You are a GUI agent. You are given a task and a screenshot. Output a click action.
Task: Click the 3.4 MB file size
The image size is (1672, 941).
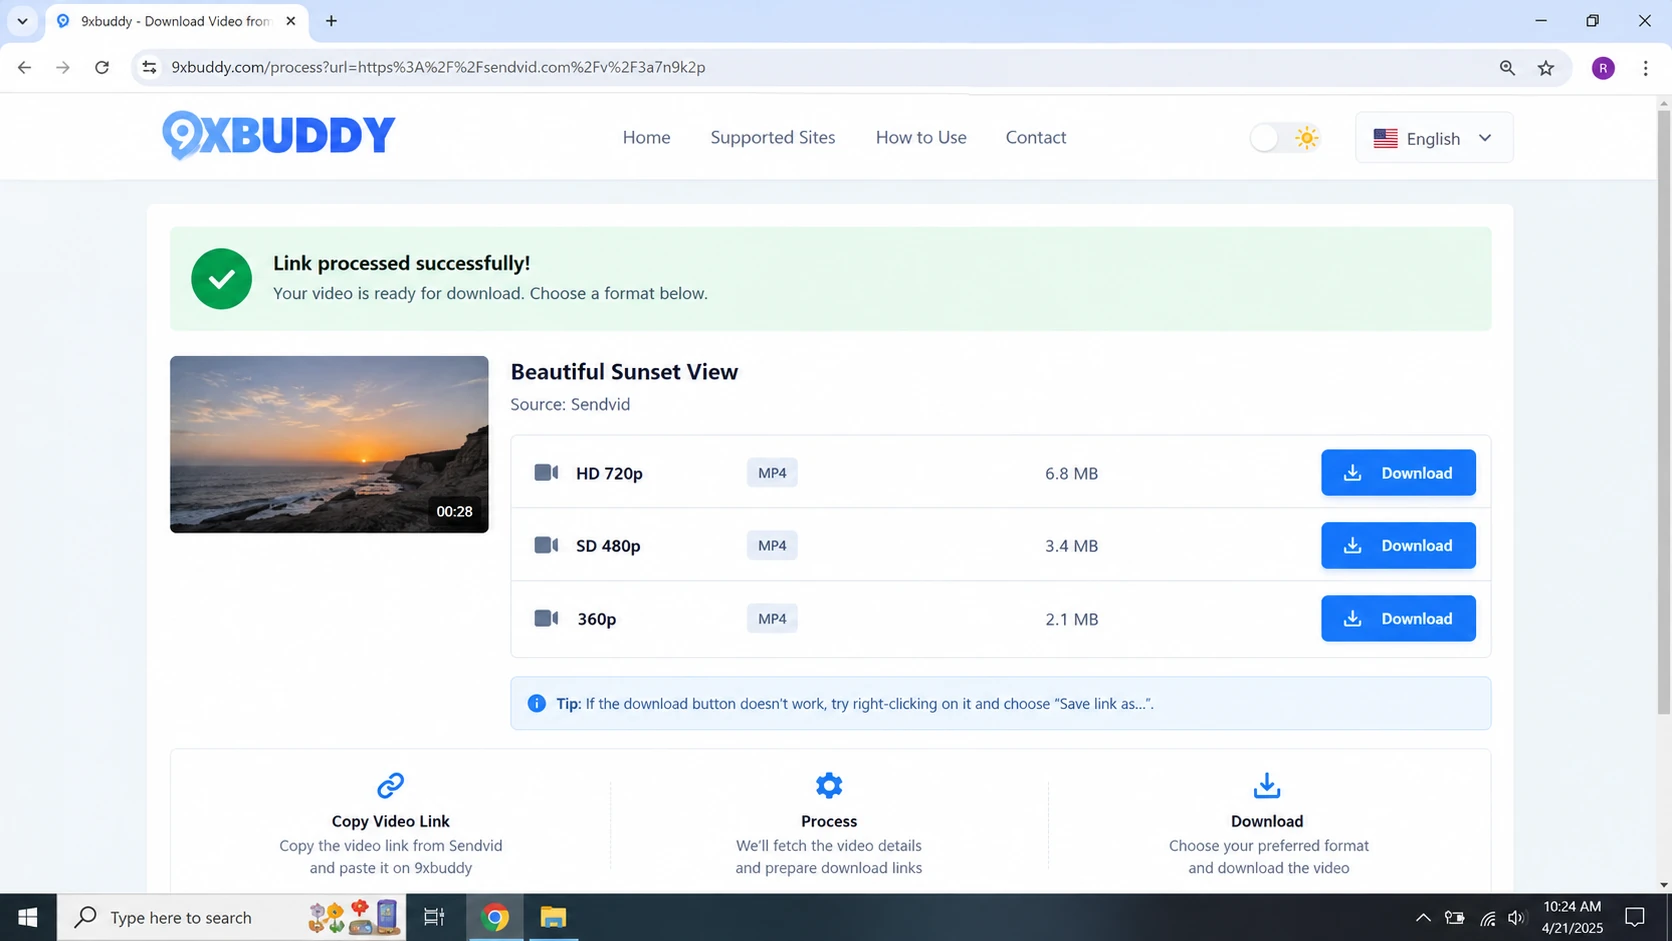click(1071, 546)
